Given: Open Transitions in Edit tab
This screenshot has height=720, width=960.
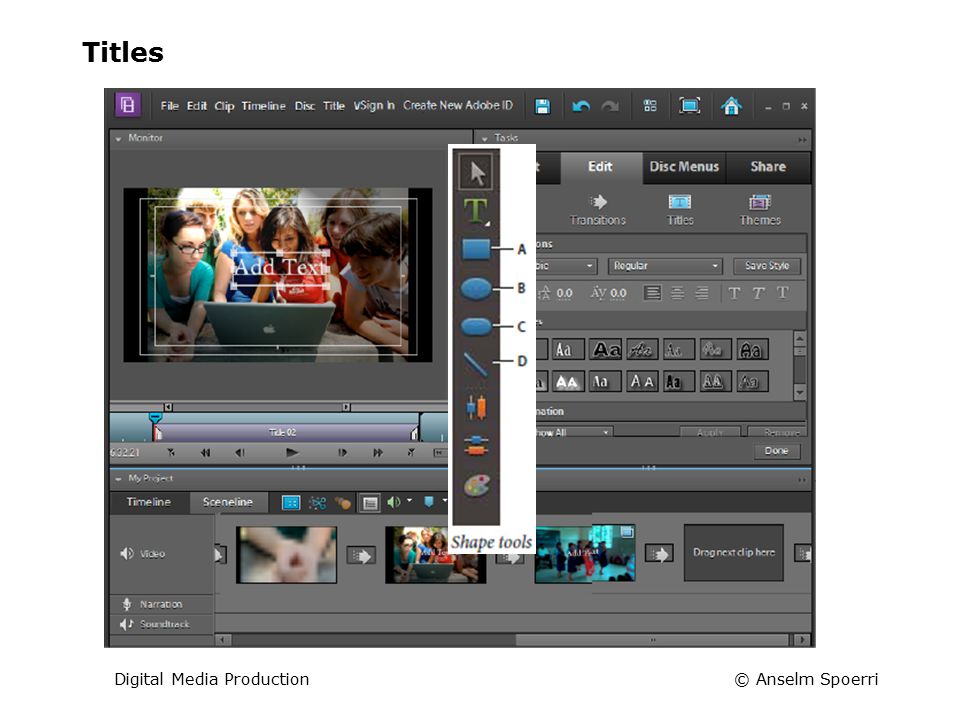Looking at the screenshot, I should point(598,210).
